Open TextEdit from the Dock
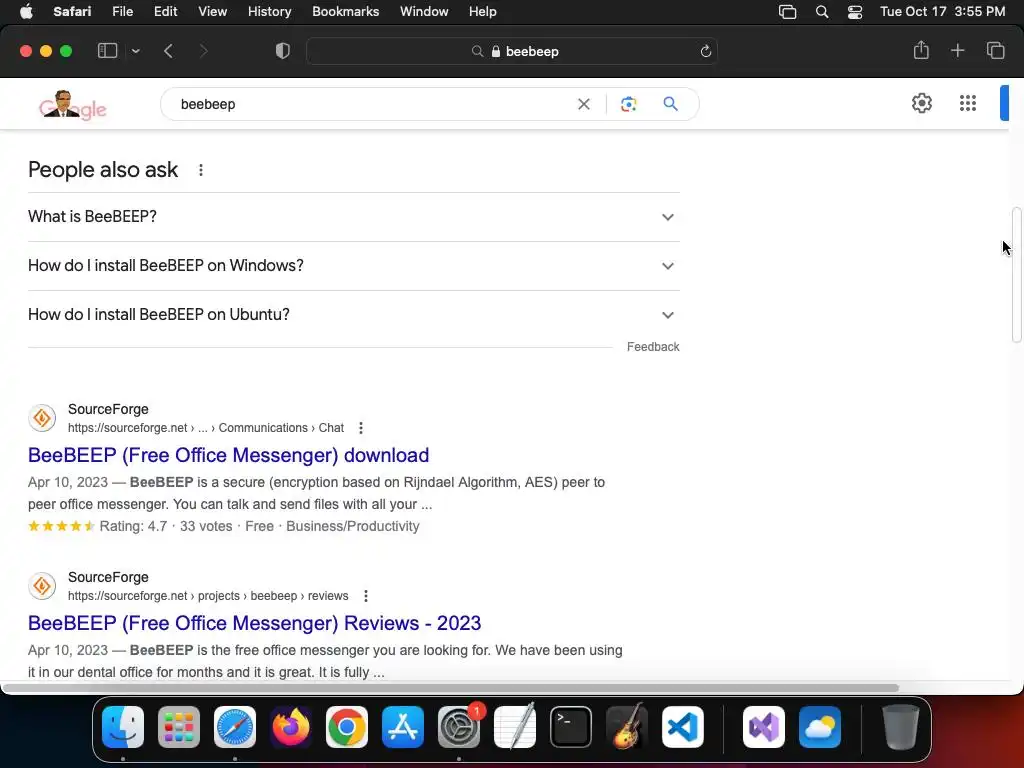The height and width of the screenshot is (768, 1024). [x=515, y=727]
